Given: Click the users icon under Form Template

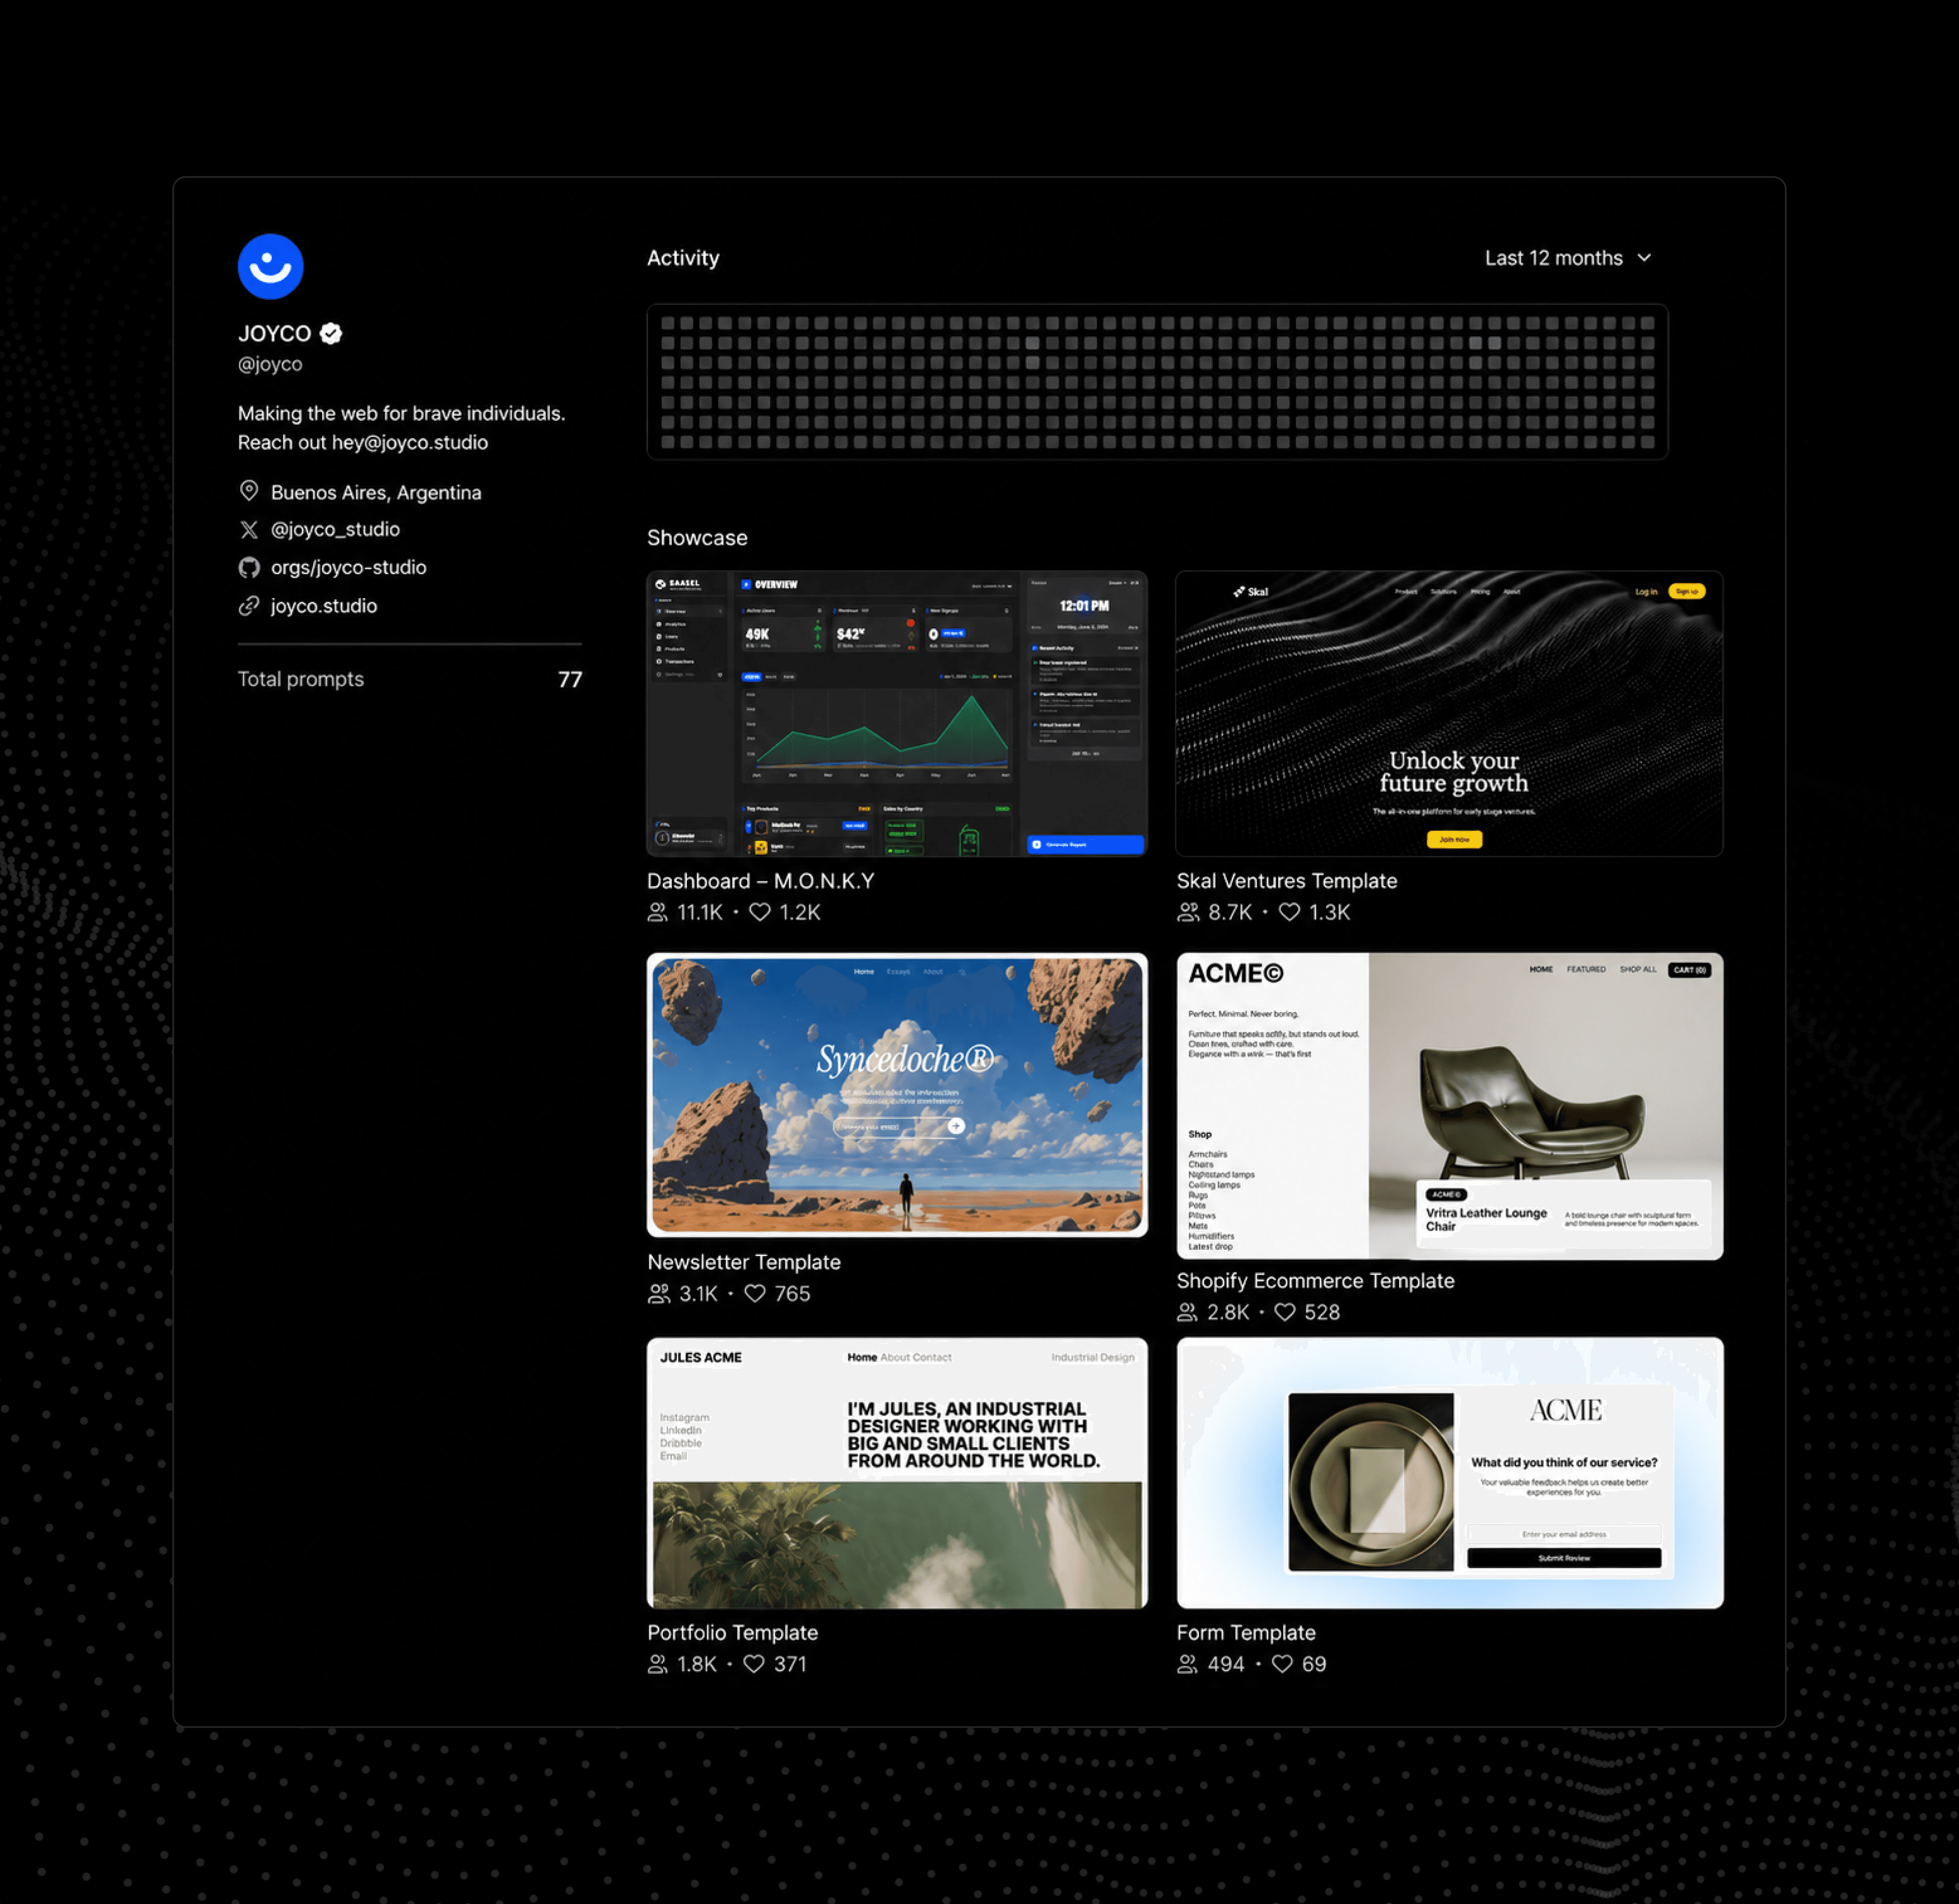Looking at the screenshot, I should click(1187, 1664).
